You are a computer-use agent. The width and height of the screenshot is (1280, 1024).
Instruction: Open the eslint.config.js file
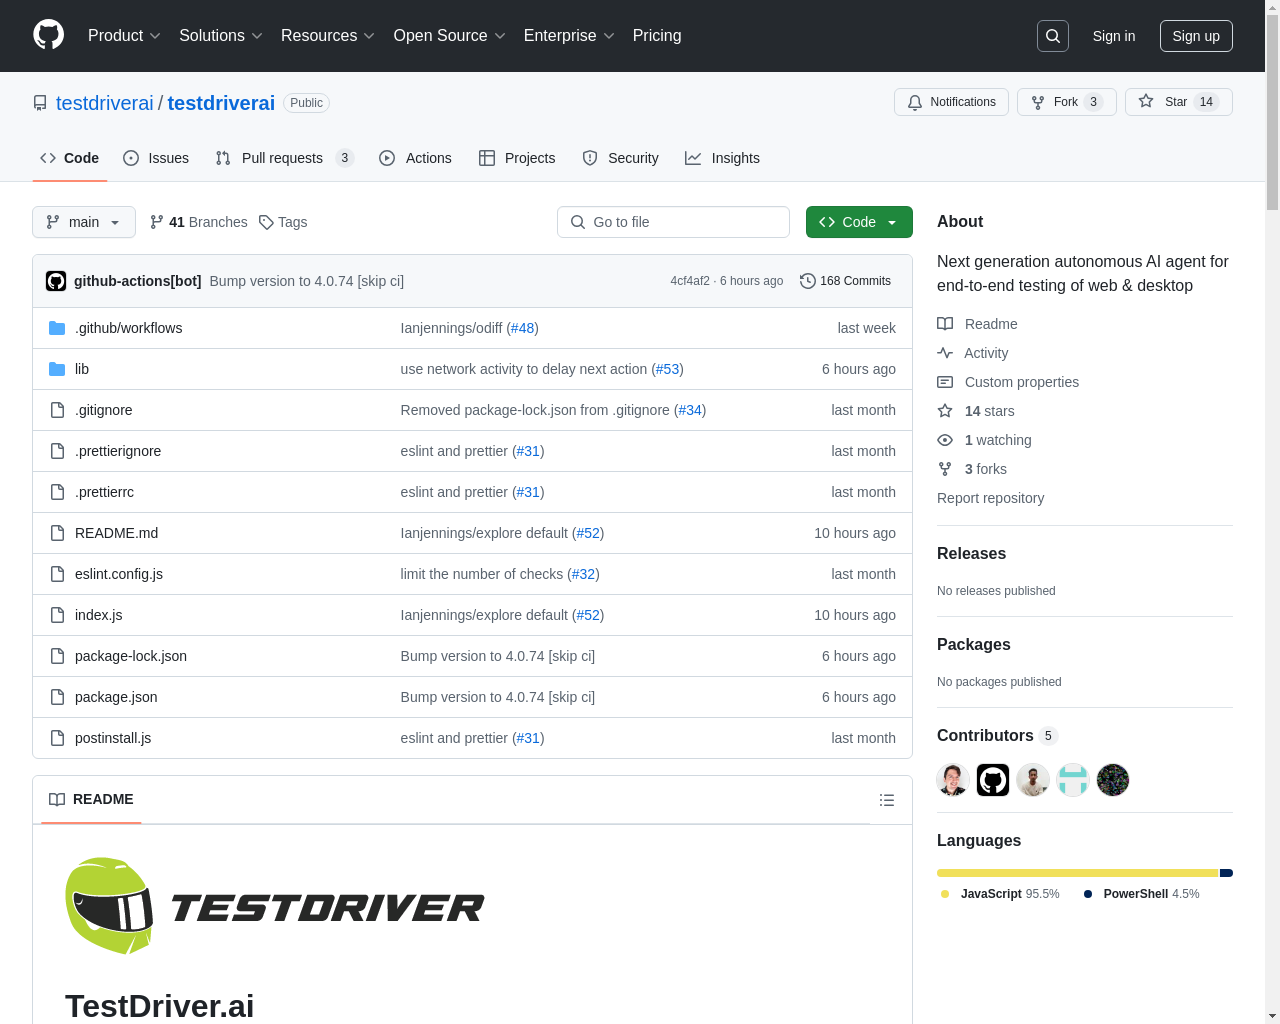point(119,574)
